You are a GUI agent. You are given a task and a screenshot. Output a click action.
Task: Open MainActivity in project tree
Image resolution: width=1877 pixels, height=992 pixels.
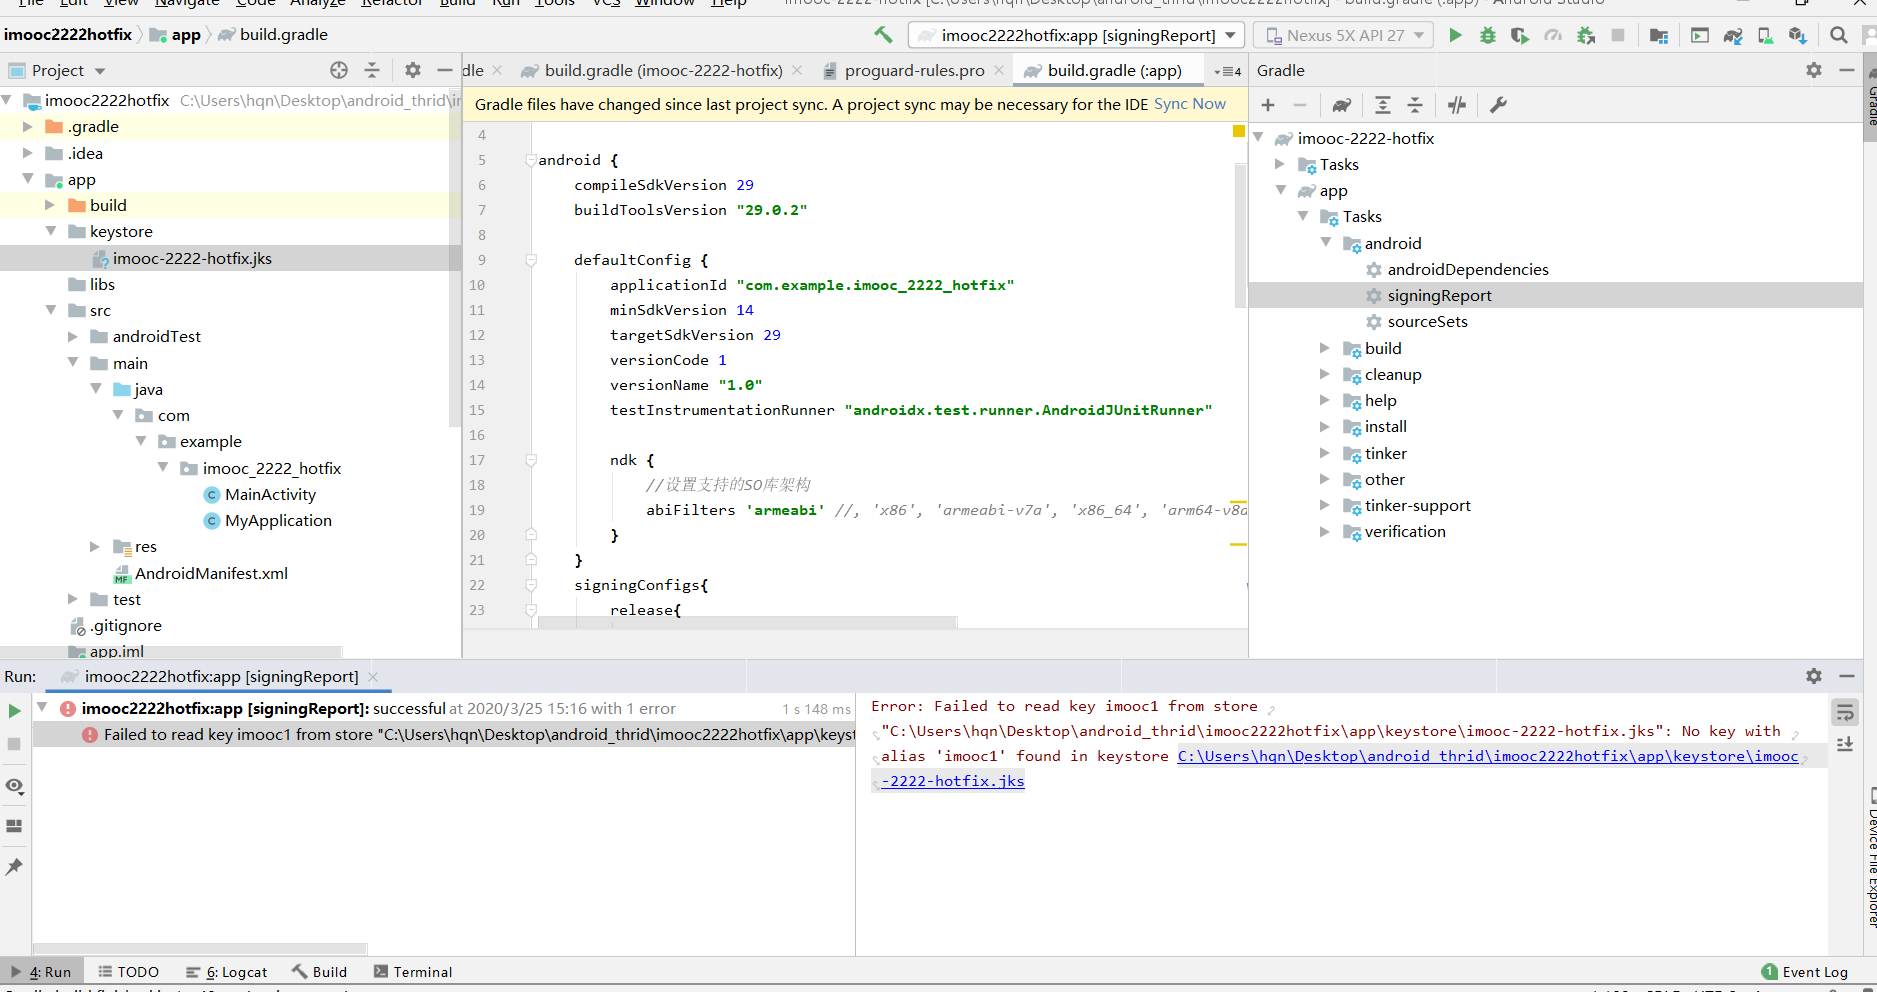tap(270, 494)
